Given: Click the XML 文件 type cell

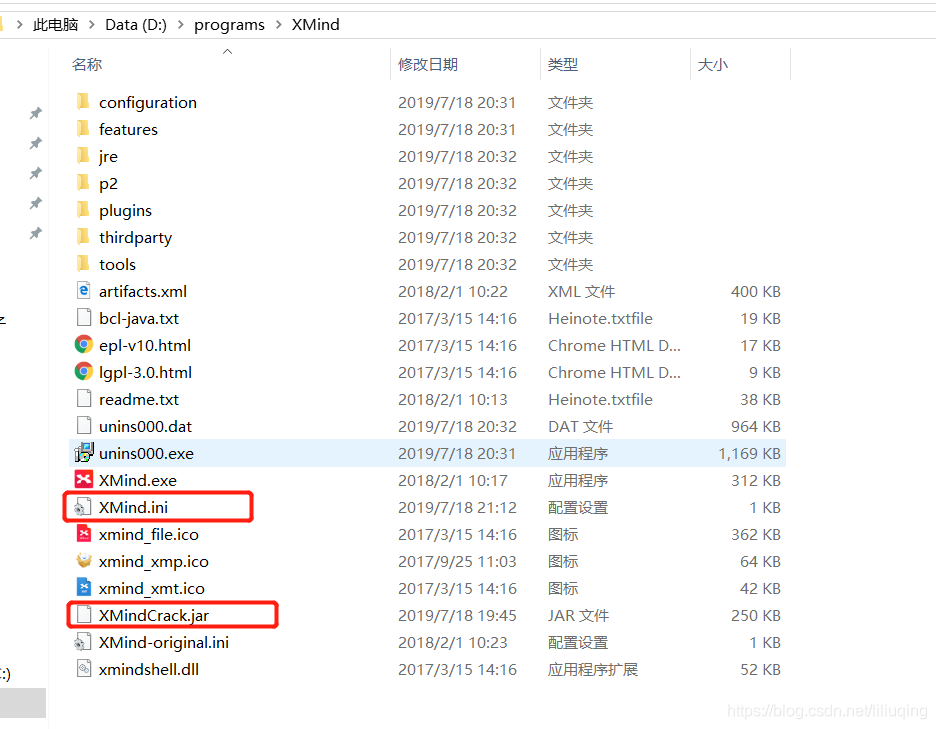Looking at the screenshot, I should coord(581,291).
